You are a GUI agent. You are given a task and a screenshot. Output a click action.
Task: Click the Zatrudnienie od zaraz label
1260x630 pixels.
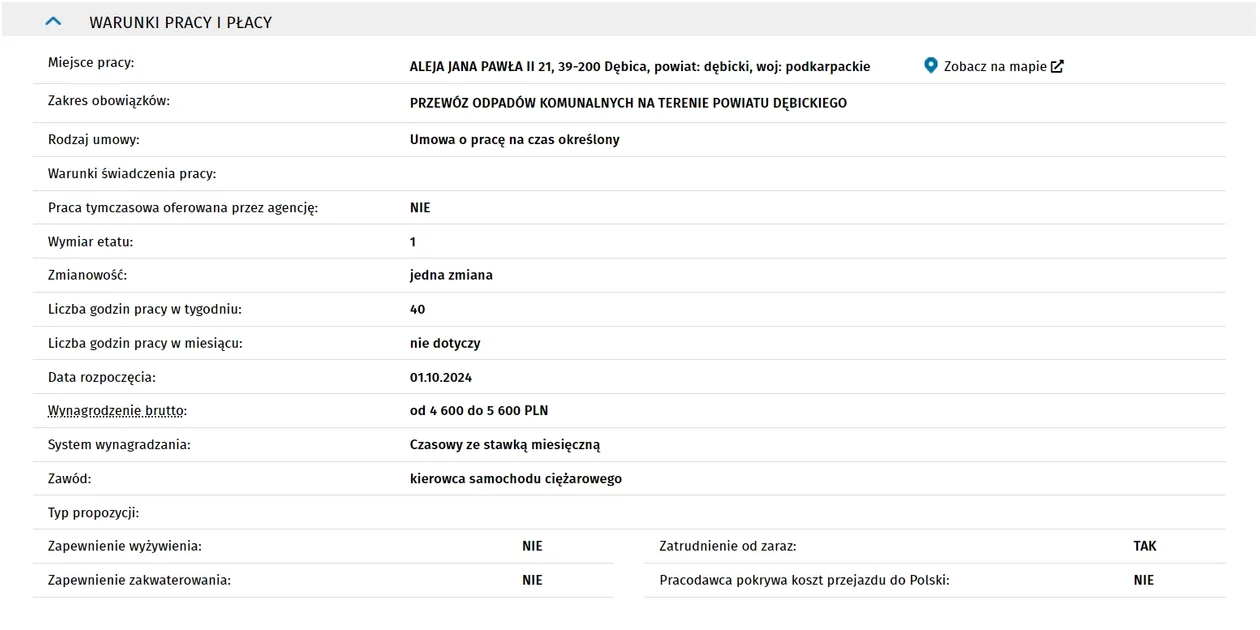tap(728, 546)
